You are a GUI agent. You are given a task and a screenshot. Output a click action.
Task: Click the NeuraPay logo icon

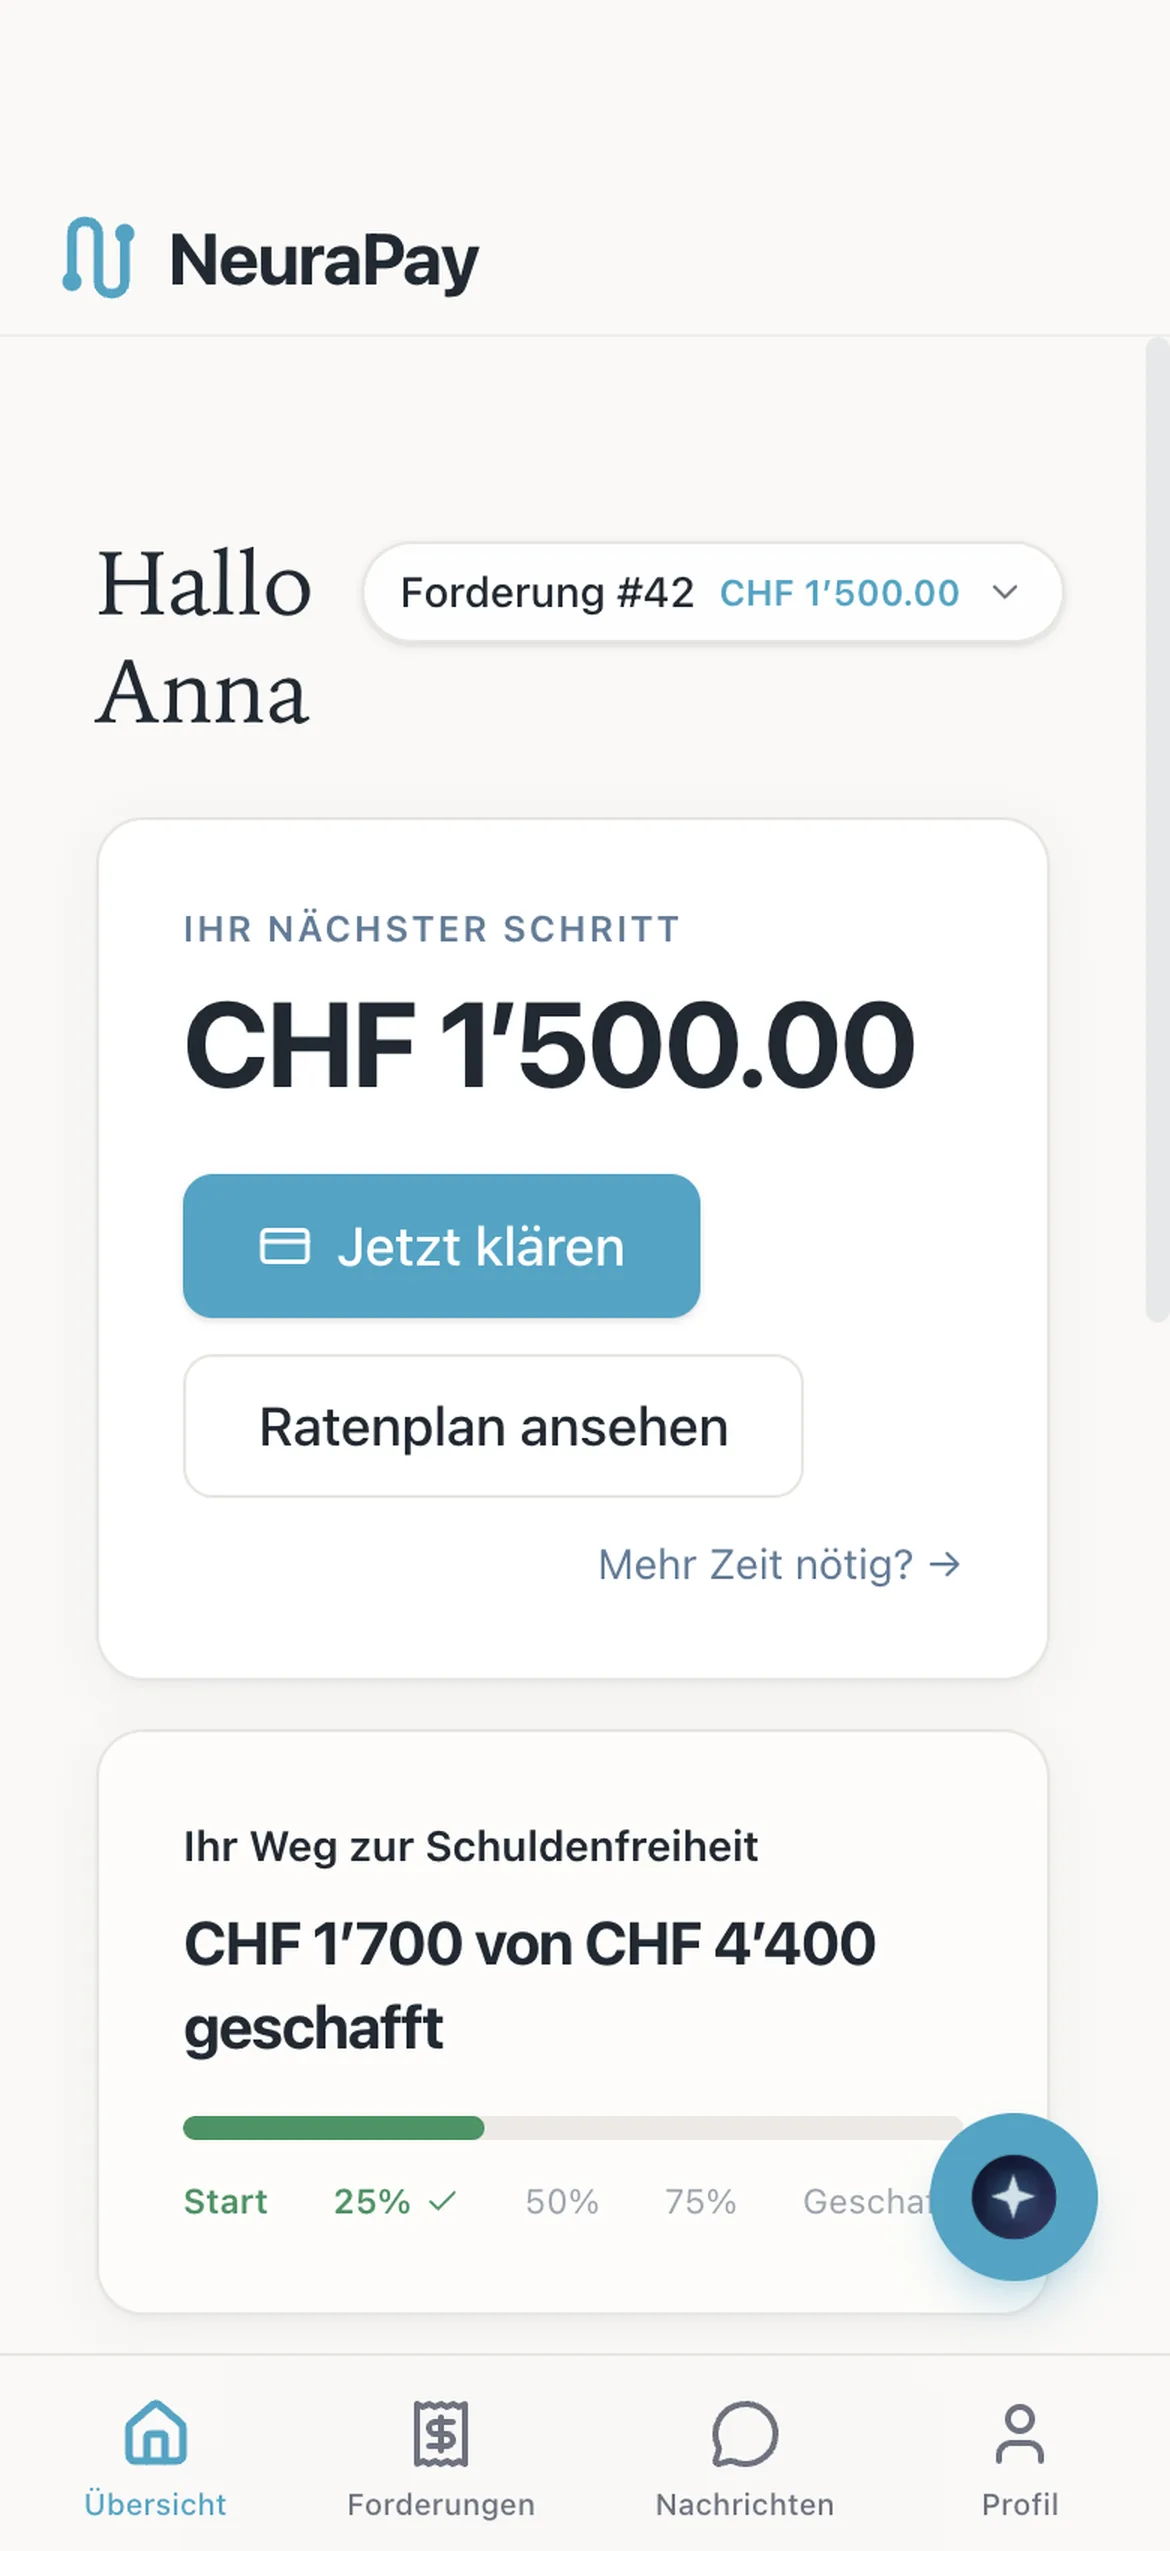pyautogui.click(x=98, y=257)
